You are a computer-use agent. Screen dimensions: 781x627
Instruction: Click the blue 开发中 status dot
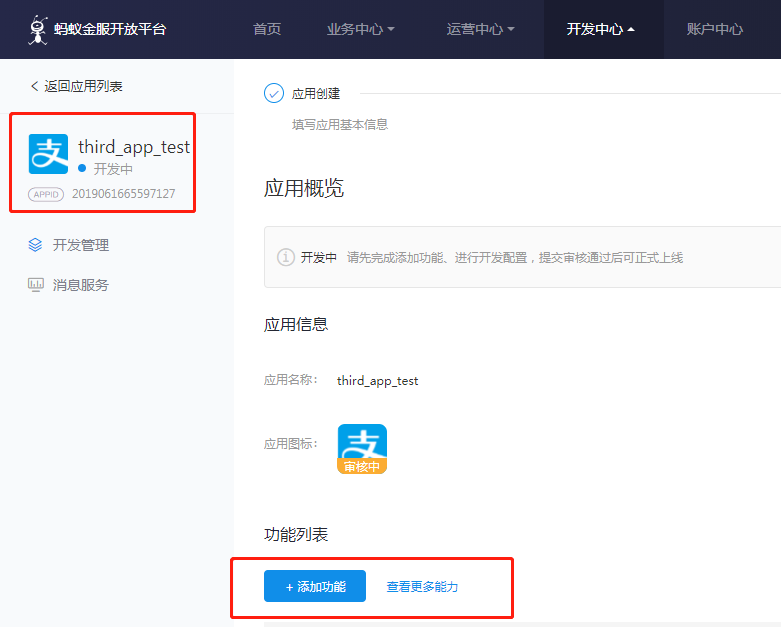(x=82, y=168)
